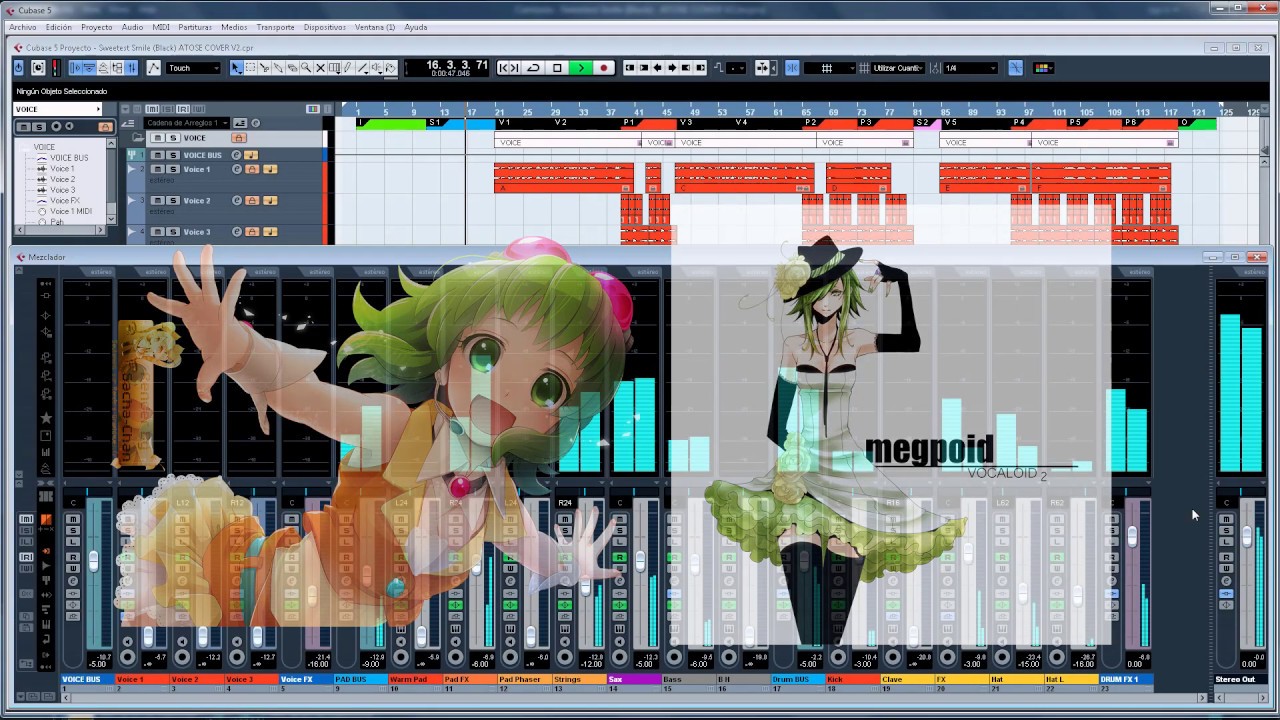This screenshot has height=720, width=1280.
Task: Select the Zoom magnifier tool
Action: tap(306, 68)
